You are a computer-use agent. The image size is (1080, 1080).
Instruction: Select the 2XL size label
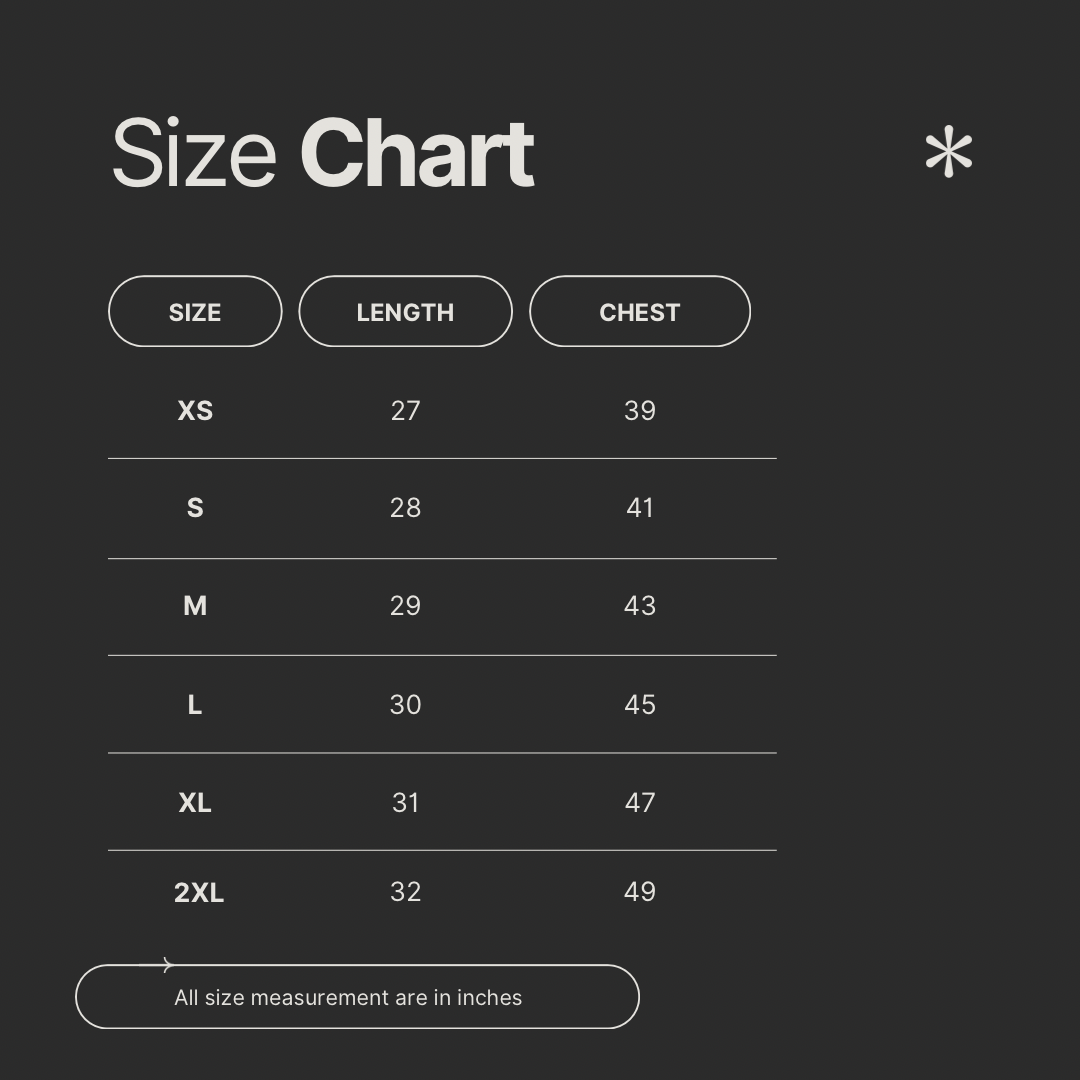199,892
